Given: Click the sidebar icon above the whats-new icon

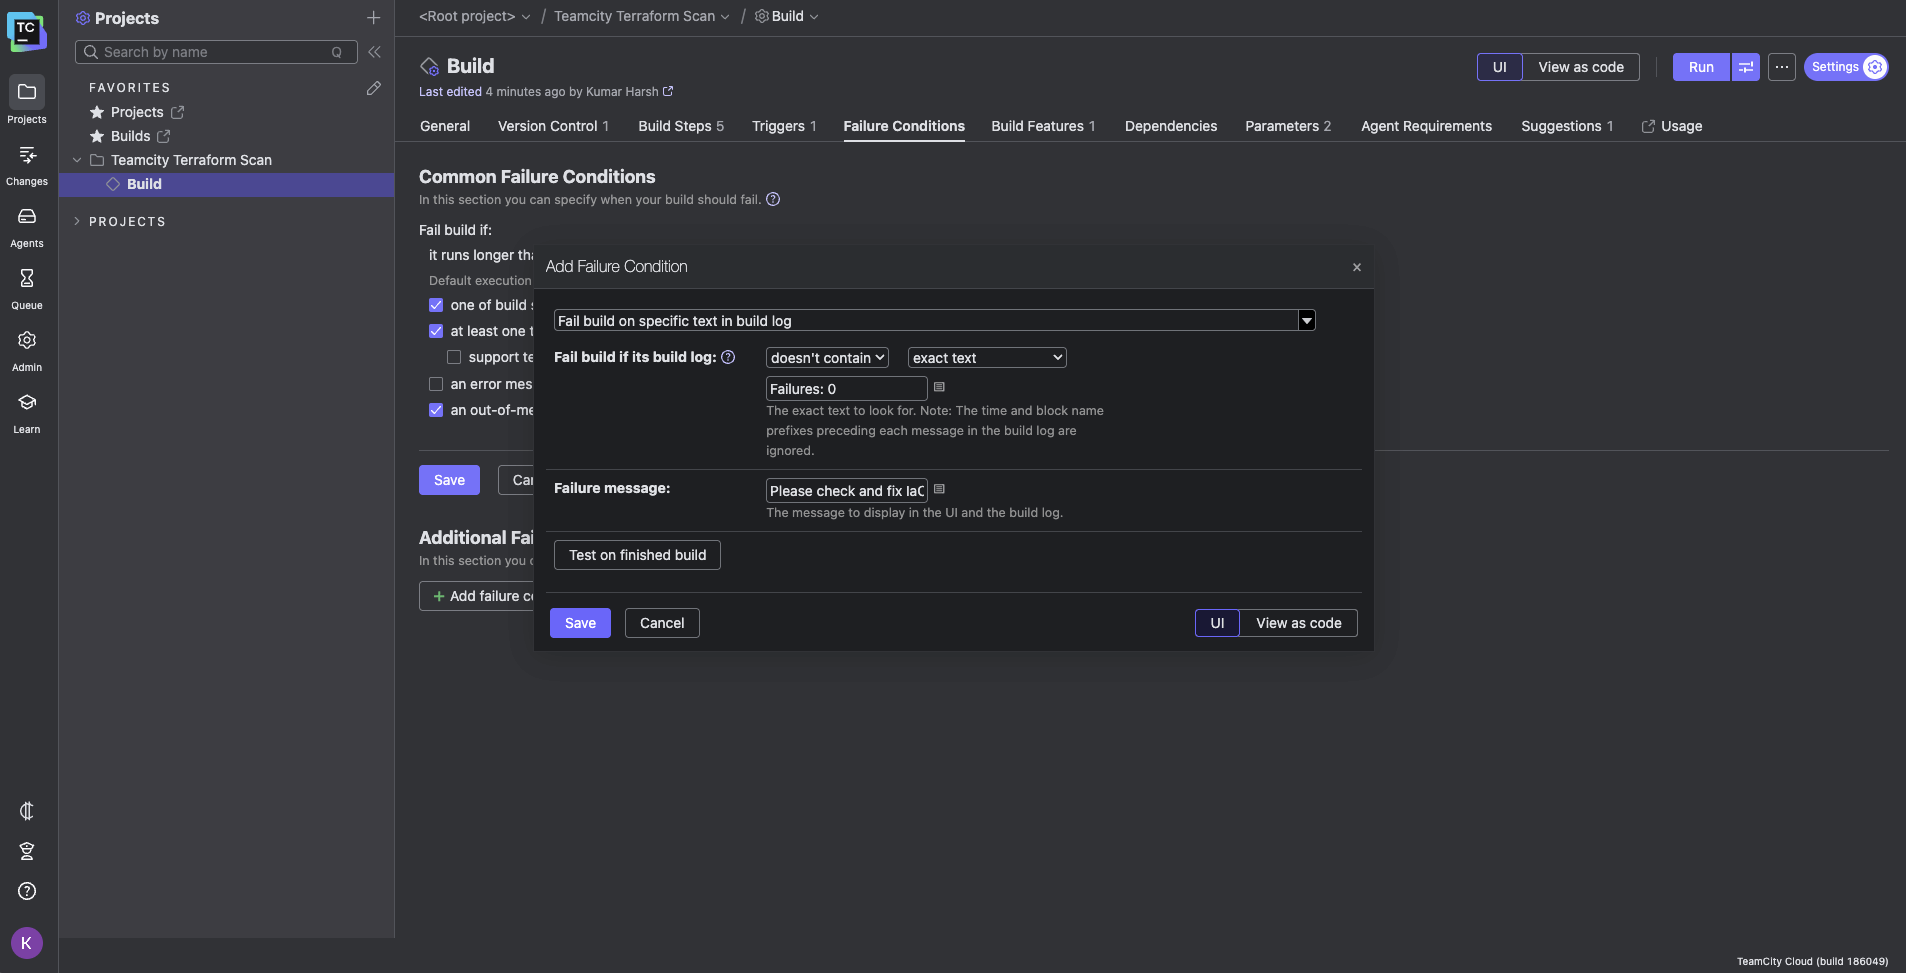Looking at the screenshot, I should (27, 811).
